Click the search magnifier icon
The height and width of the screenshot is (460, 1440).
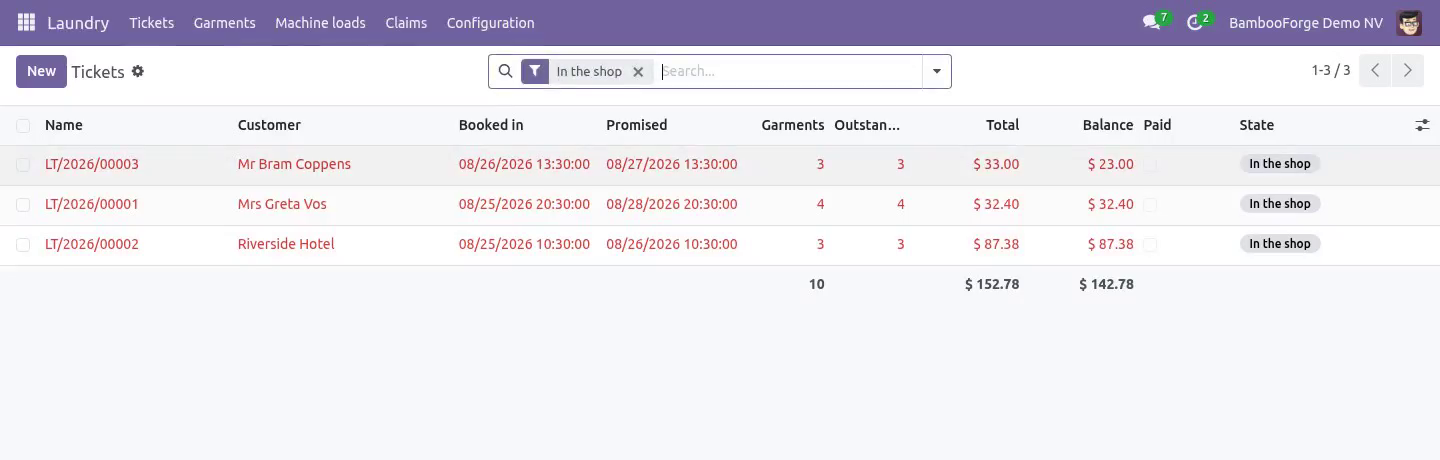pyautogui.click(x=505, y=71)
